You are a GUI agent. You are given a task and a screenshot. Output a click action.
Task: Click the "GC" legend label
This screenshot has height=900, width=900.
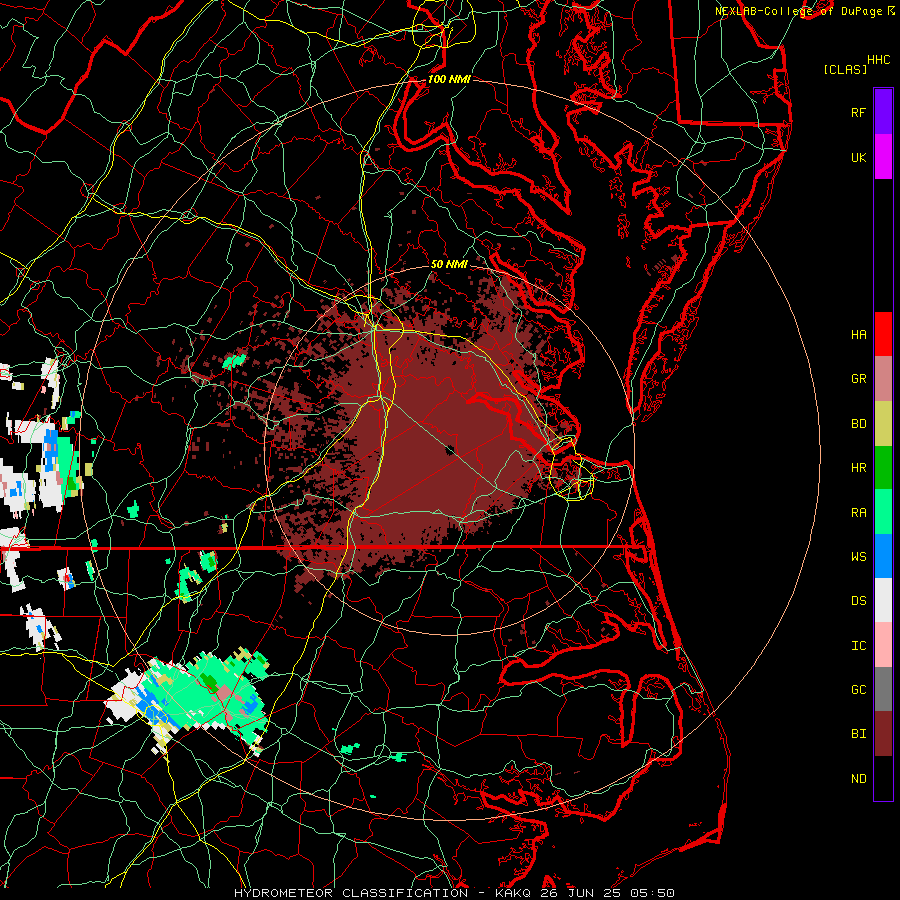coord(858,690)
